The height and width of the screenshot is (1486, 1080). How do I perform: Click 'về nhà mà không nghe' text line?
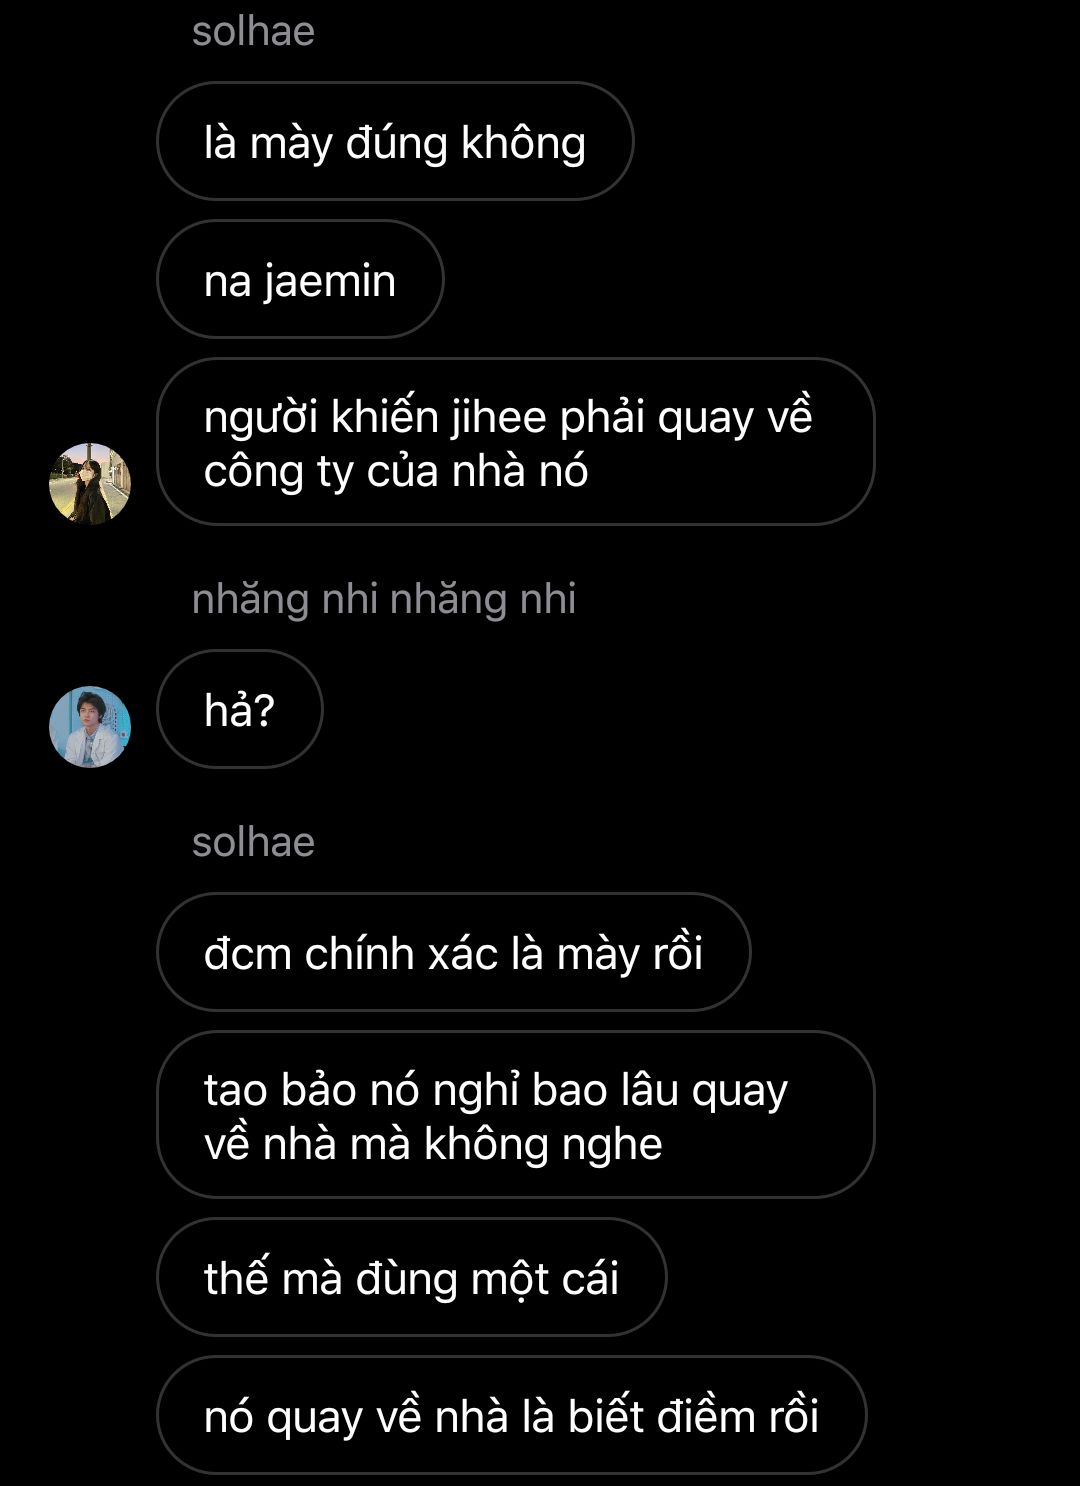point(433,1145)
